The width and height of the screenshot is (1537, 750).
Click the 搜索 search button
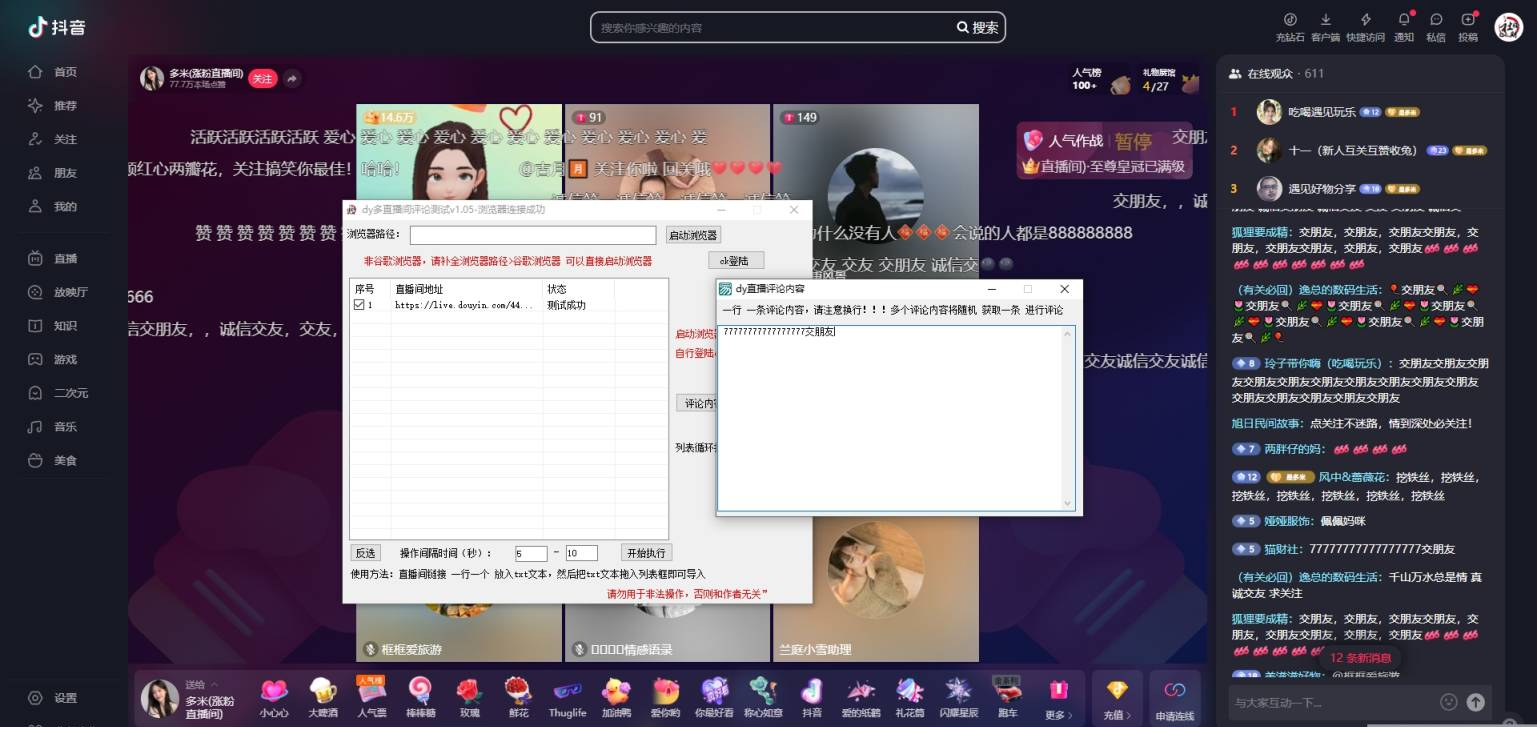click(978, 28)
